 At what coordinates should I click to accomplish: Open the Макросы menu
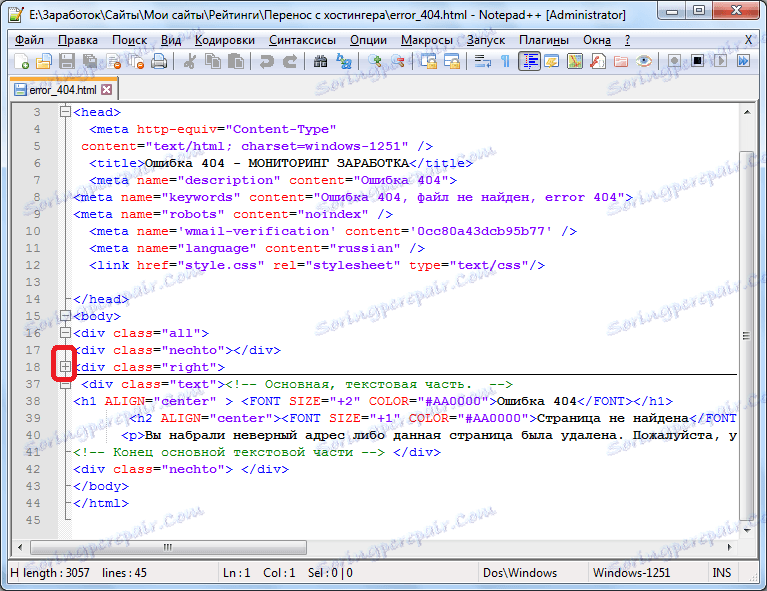tap(427, 40)
